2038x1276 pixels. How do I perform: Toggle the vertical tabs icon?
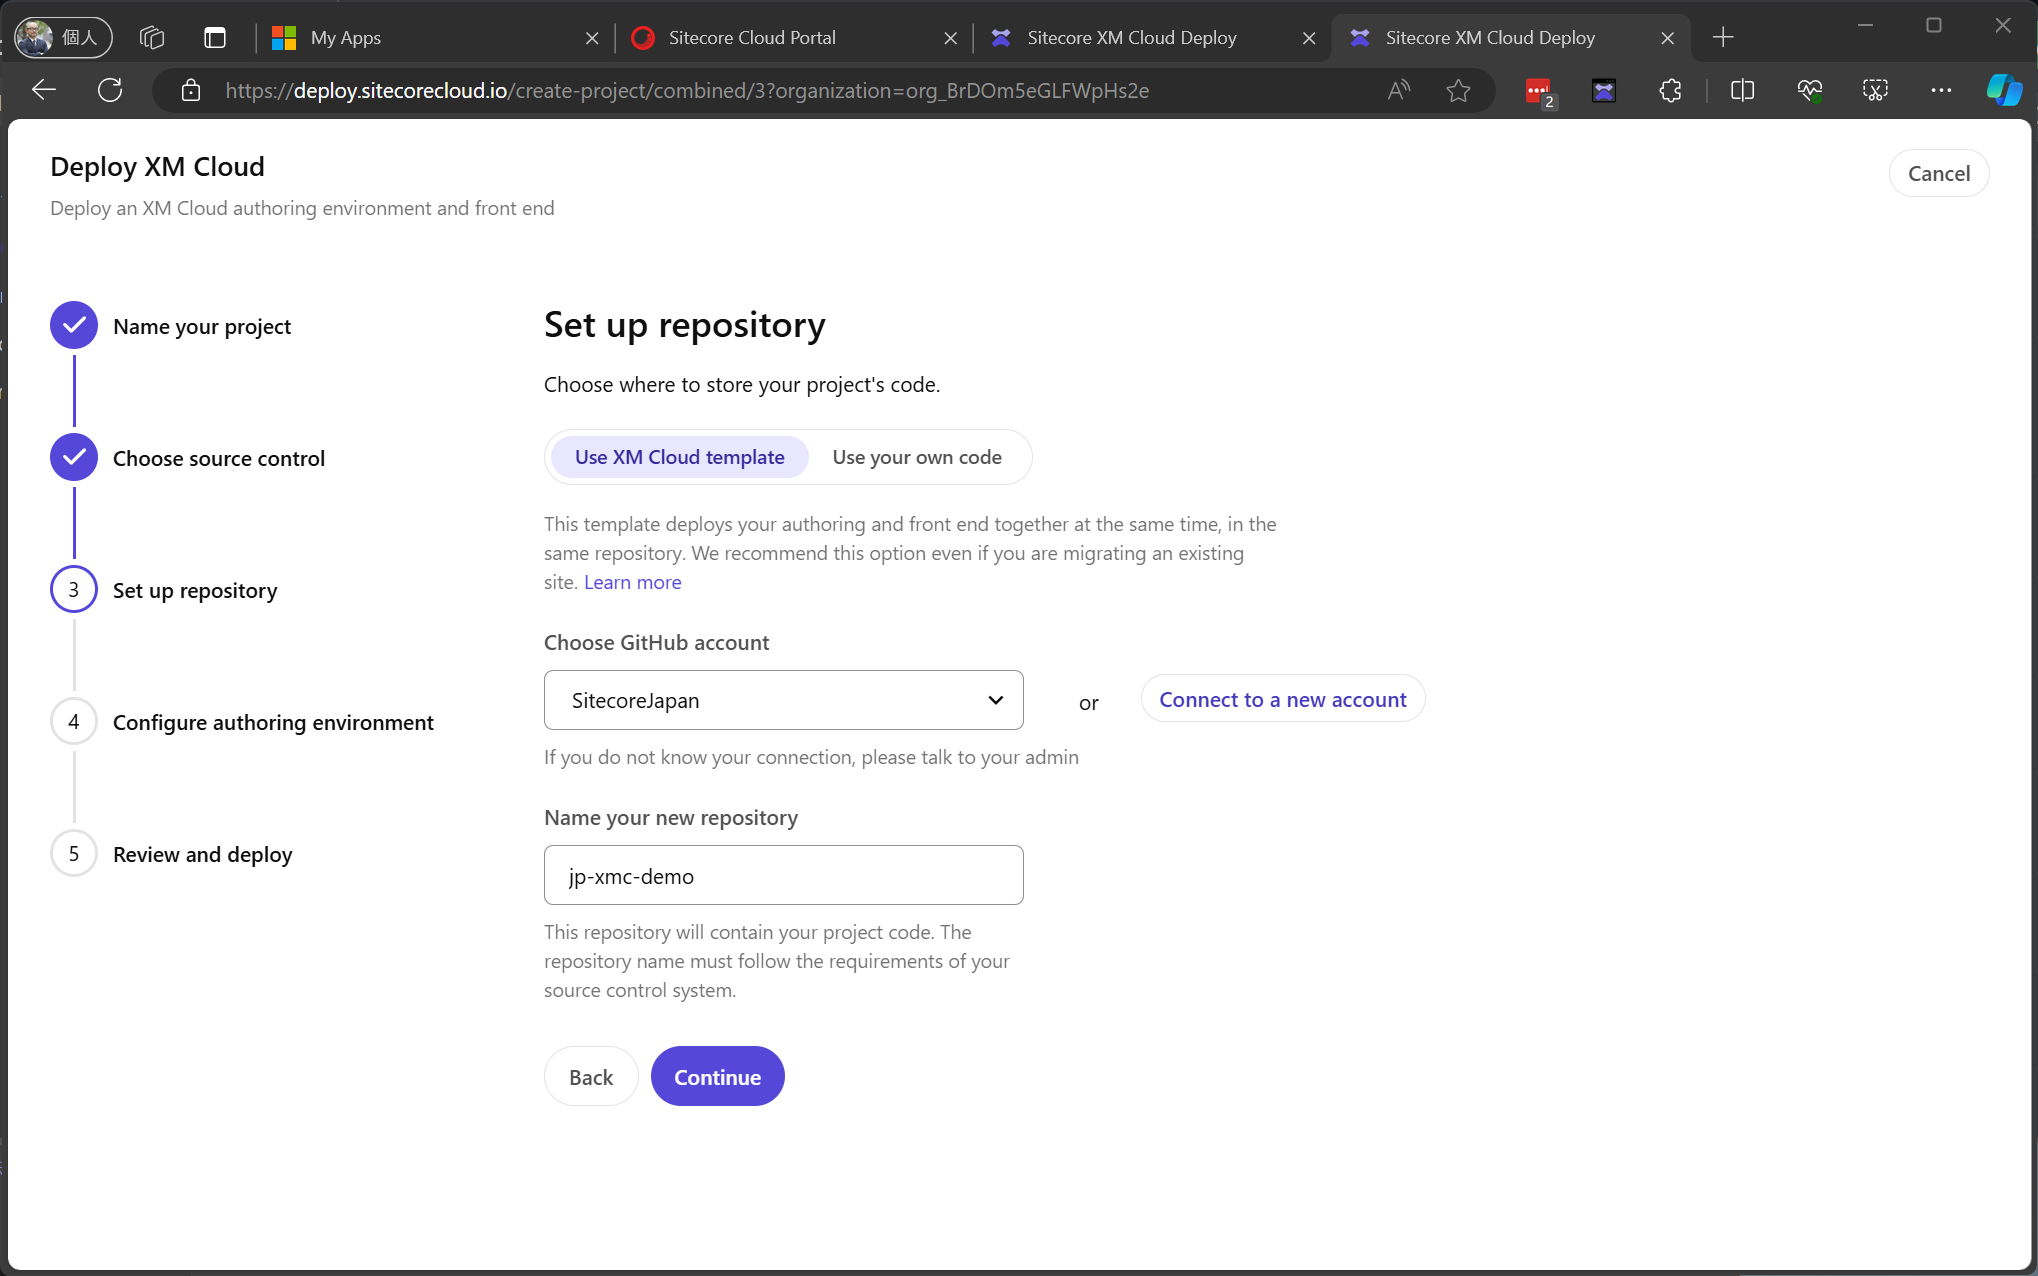pos(215,37)
